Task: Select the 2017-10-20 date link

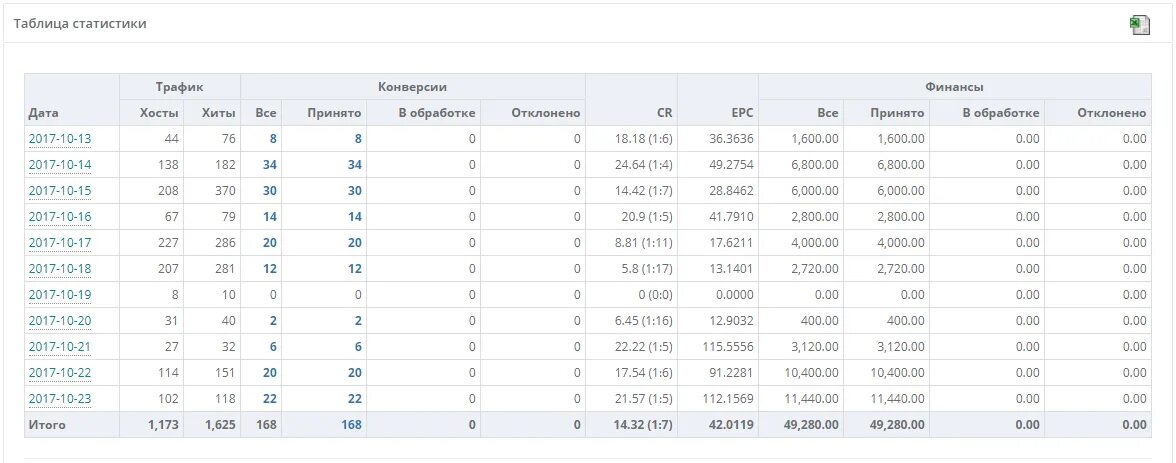Action: (60, 321)
